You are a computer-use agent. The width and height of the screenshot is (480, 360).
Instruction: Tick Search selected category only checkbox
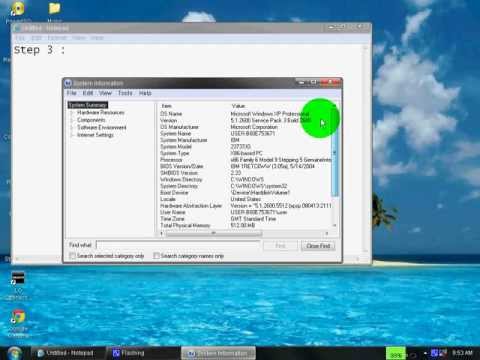pyautogui.click(x=72, y=256)
